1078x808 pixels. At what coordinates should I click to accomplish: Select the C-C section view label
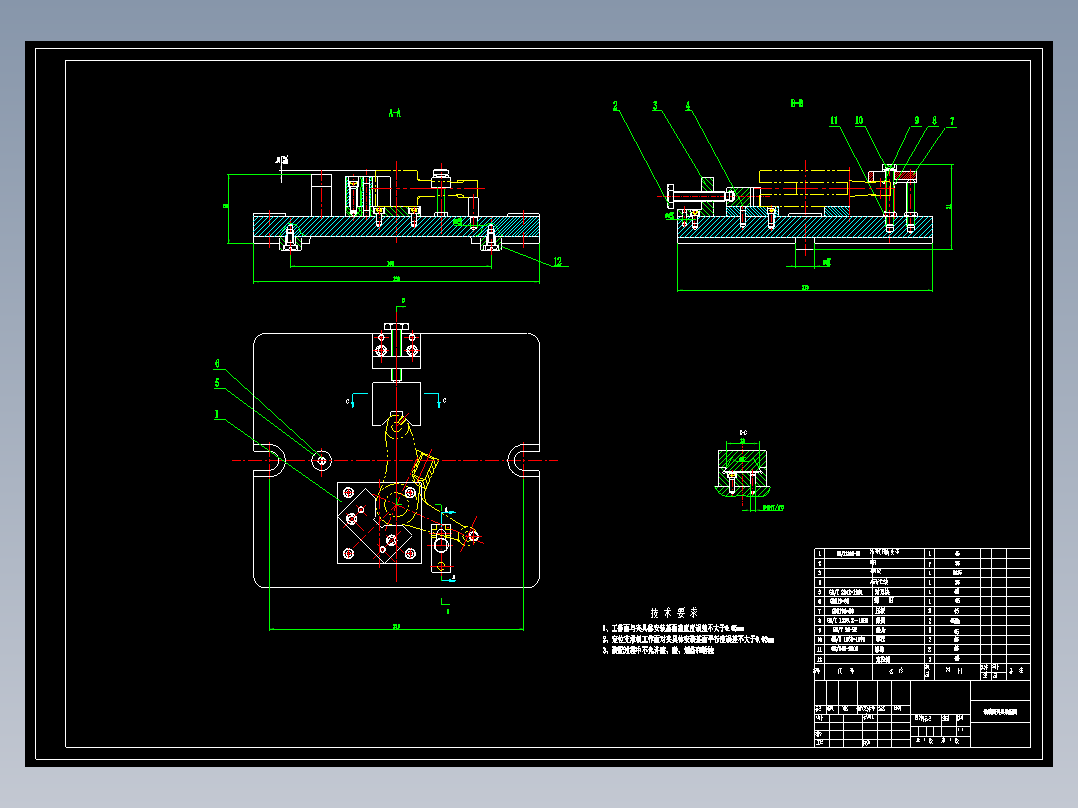743,433
